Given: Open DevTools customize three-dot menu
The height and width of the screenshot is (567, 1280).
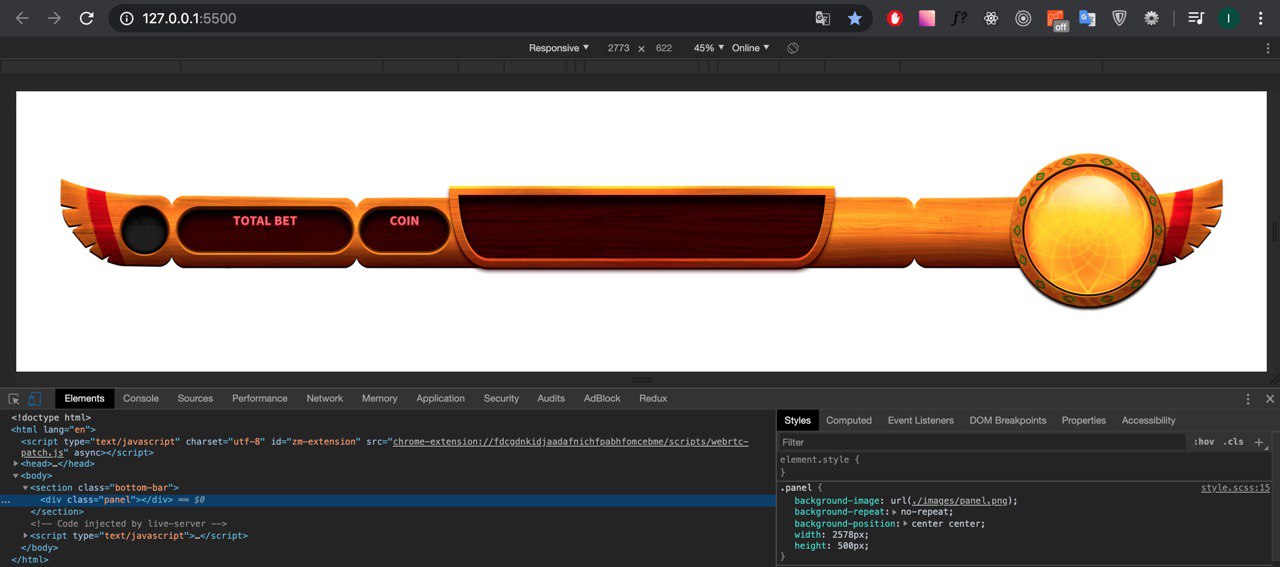Looking at the screenshot, I should pos(1248,398).
